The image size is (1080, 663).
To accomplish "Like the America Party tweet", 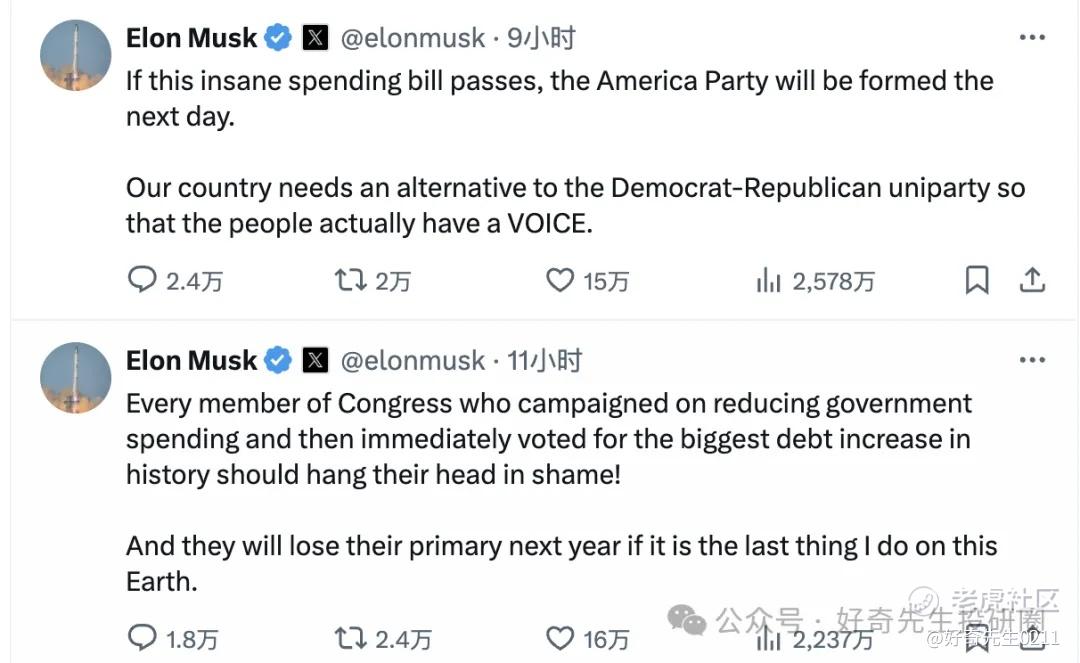I will click(560, 280).
